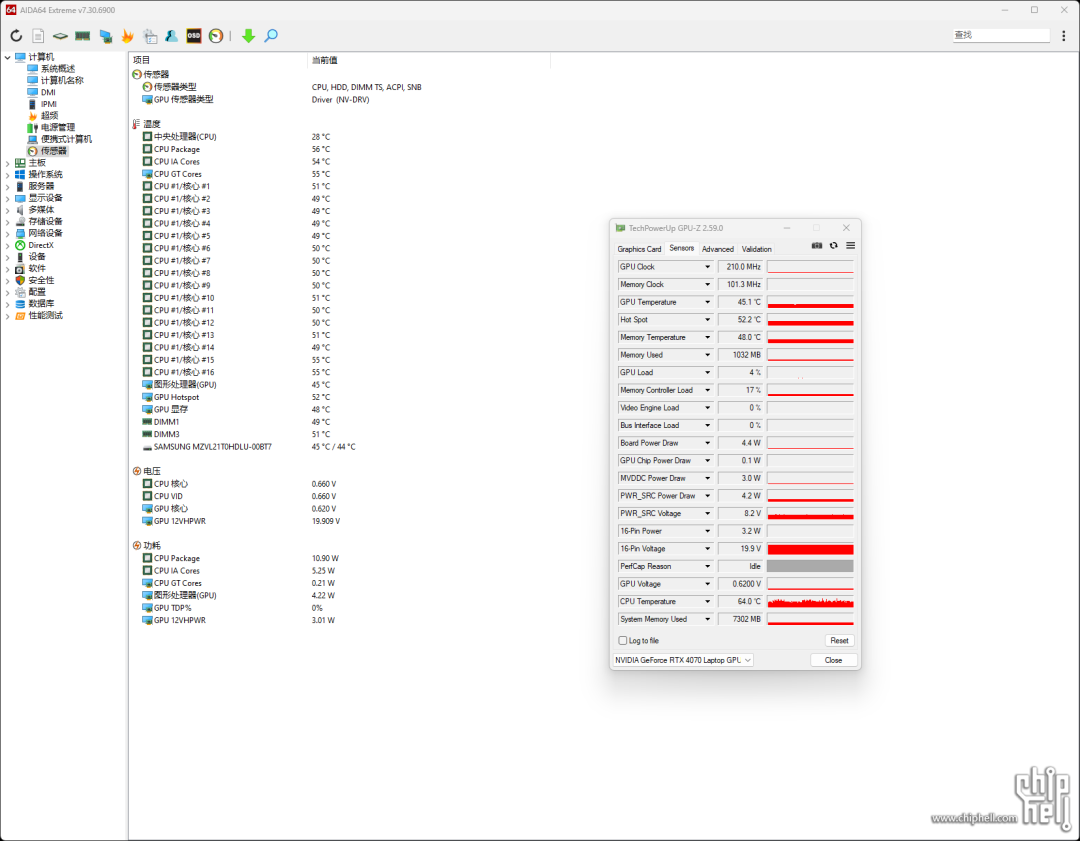
Task: Open the RTX 4070 GPU selector dropdown
Action: click(683, 660)
